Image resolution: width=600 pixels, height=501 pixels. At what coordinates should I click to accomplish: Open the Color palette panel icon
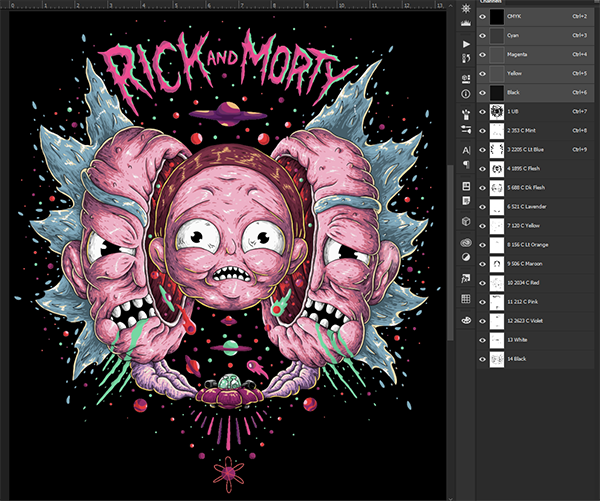(466, 320)
